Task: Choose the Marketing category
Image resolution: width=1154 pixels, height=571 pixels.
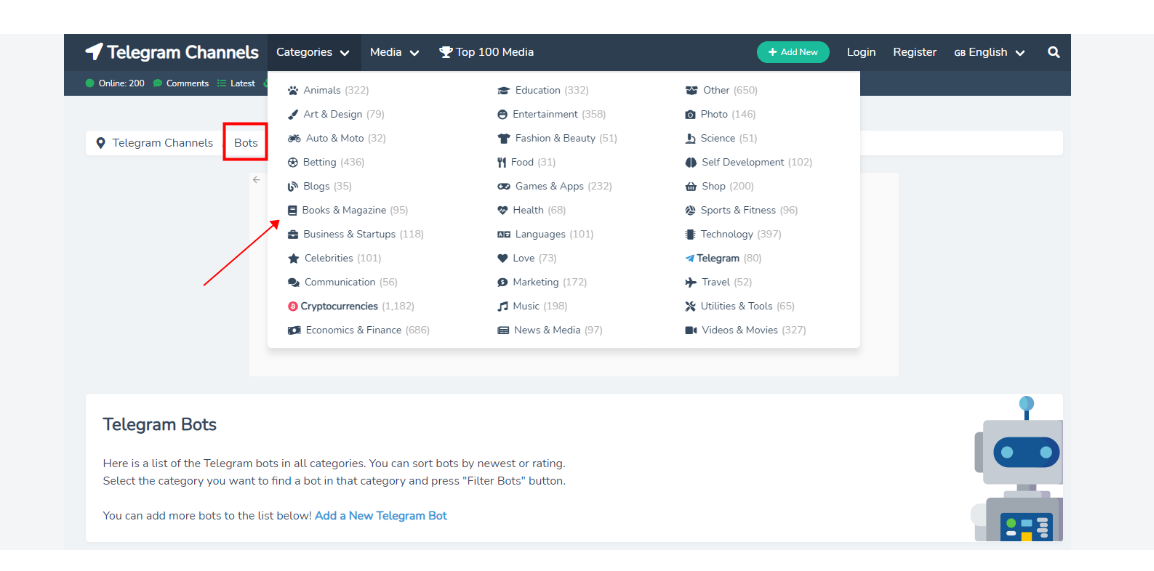Action: point(542,283)
